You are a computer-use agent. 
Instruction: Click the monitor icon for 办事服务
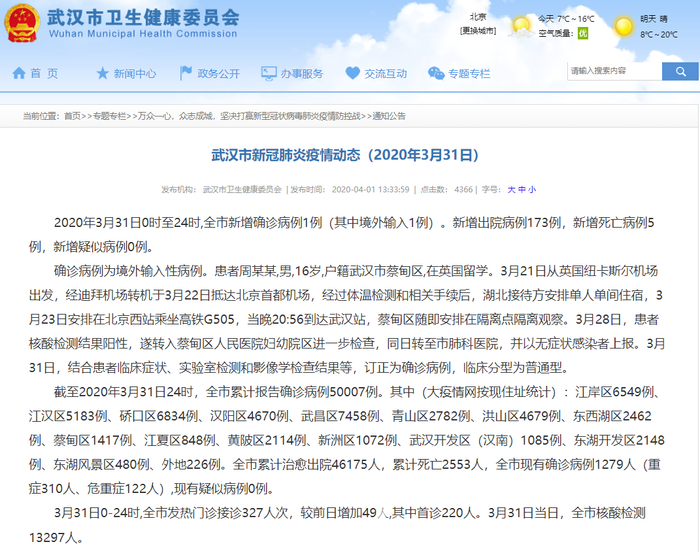pos(269,74)
